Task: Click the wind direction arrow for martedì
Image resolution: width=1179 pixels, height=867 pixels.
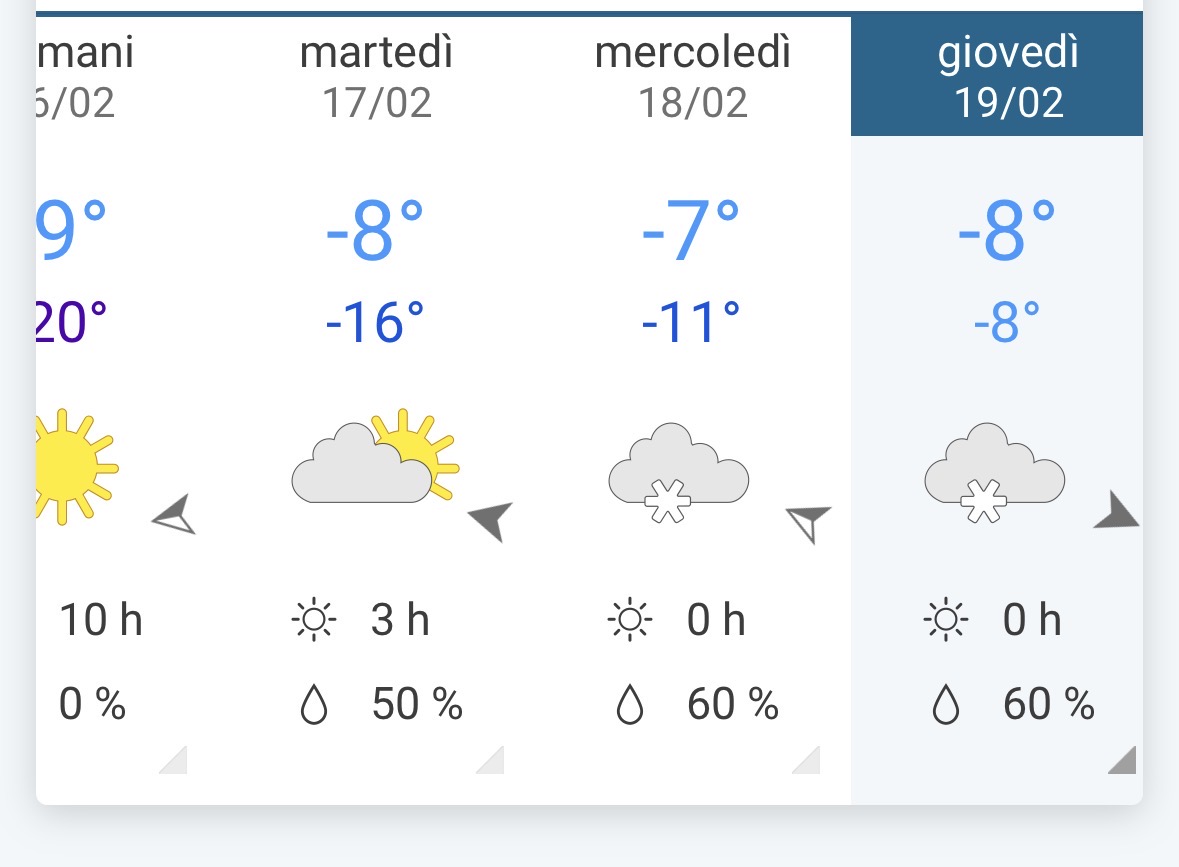Action: coord(490,520)
